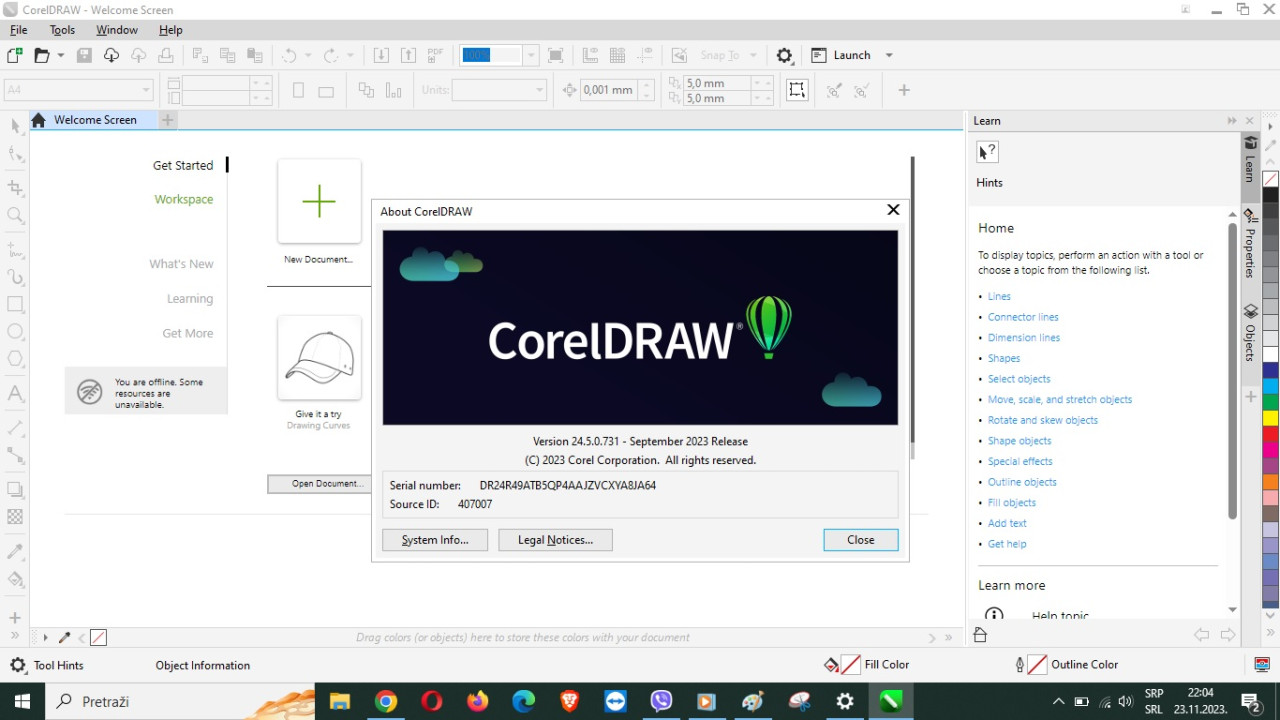Select the Interactive Fill tool in toolbox
The width and height of the screenshot is (1280, 720).
coord(15,579)
